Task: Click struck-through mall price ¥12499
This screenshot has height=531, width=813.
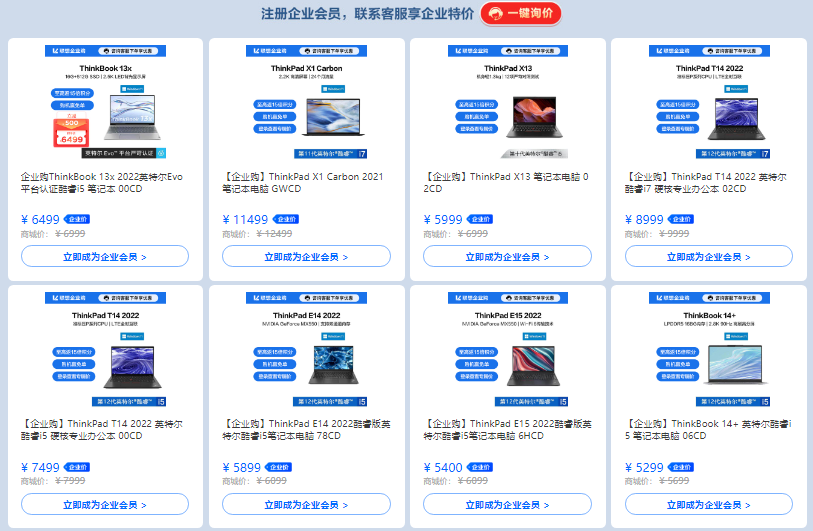Action: [x=274, y=234]
